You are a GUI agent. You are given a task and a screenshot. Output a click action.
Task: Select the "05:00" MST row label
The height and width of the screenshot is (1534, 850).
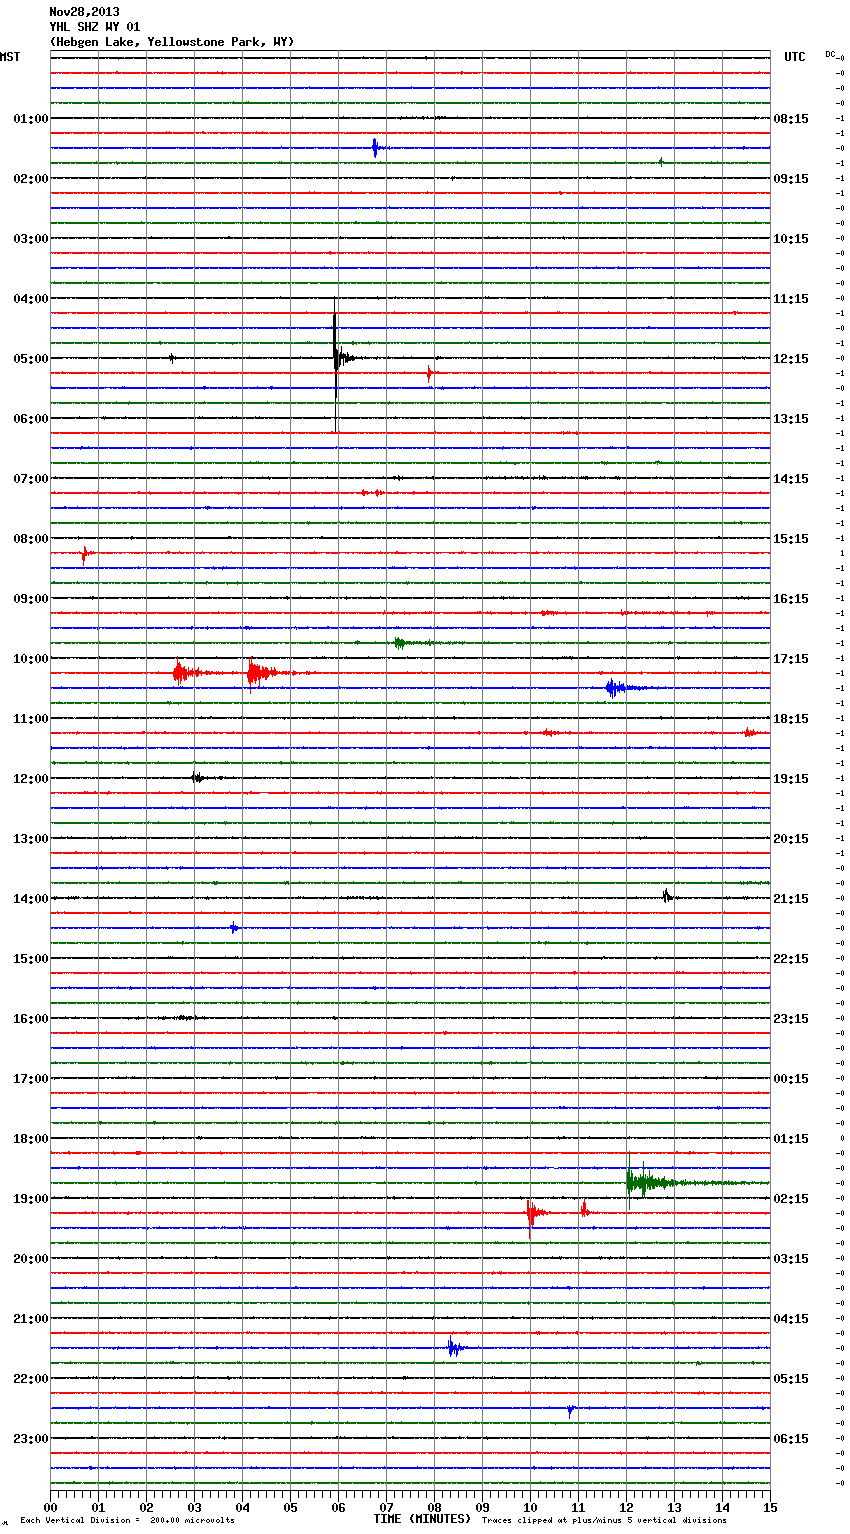click(31, 359)
